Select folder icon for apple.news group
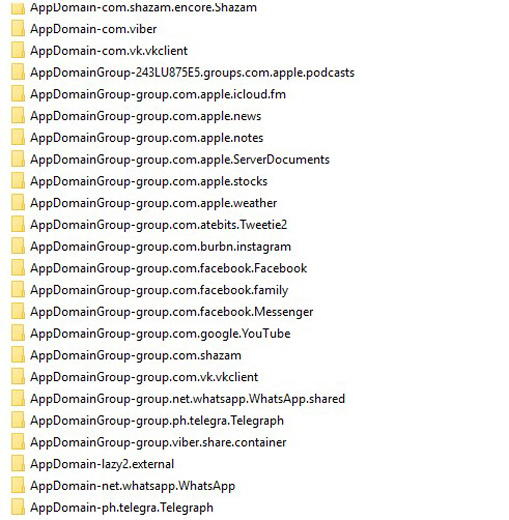Image resolution: width=509 pixels, height=520 pixels. [x=18, y=115]
